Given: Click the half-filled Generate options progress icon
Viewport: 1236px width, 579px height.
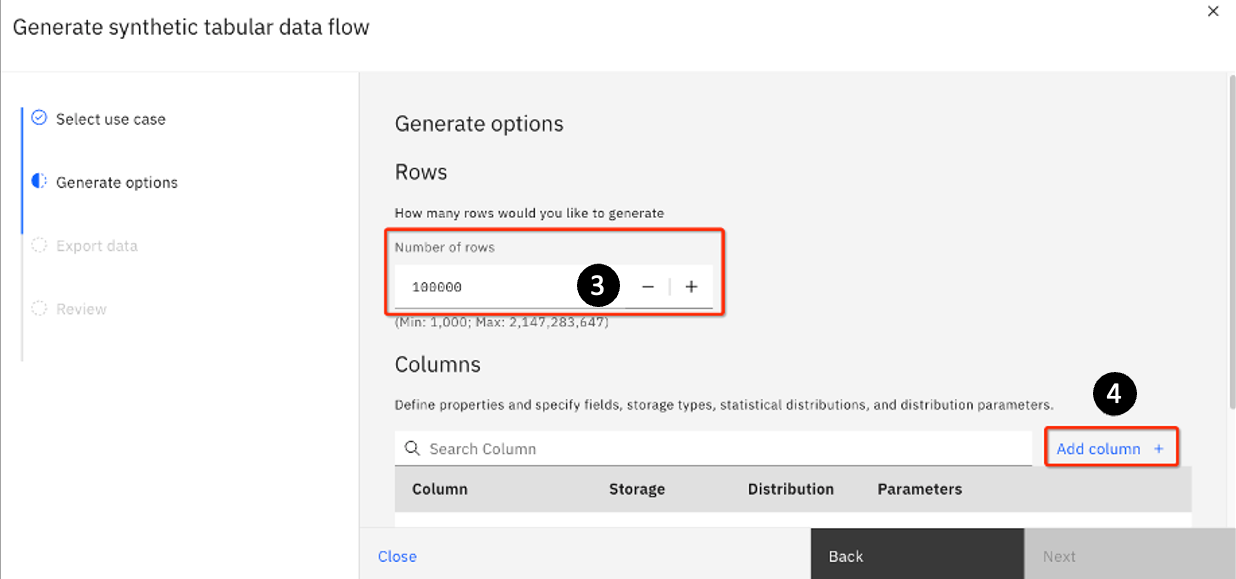Looking at the screenshot, I should pyautogui.click(x=39, y=182).
